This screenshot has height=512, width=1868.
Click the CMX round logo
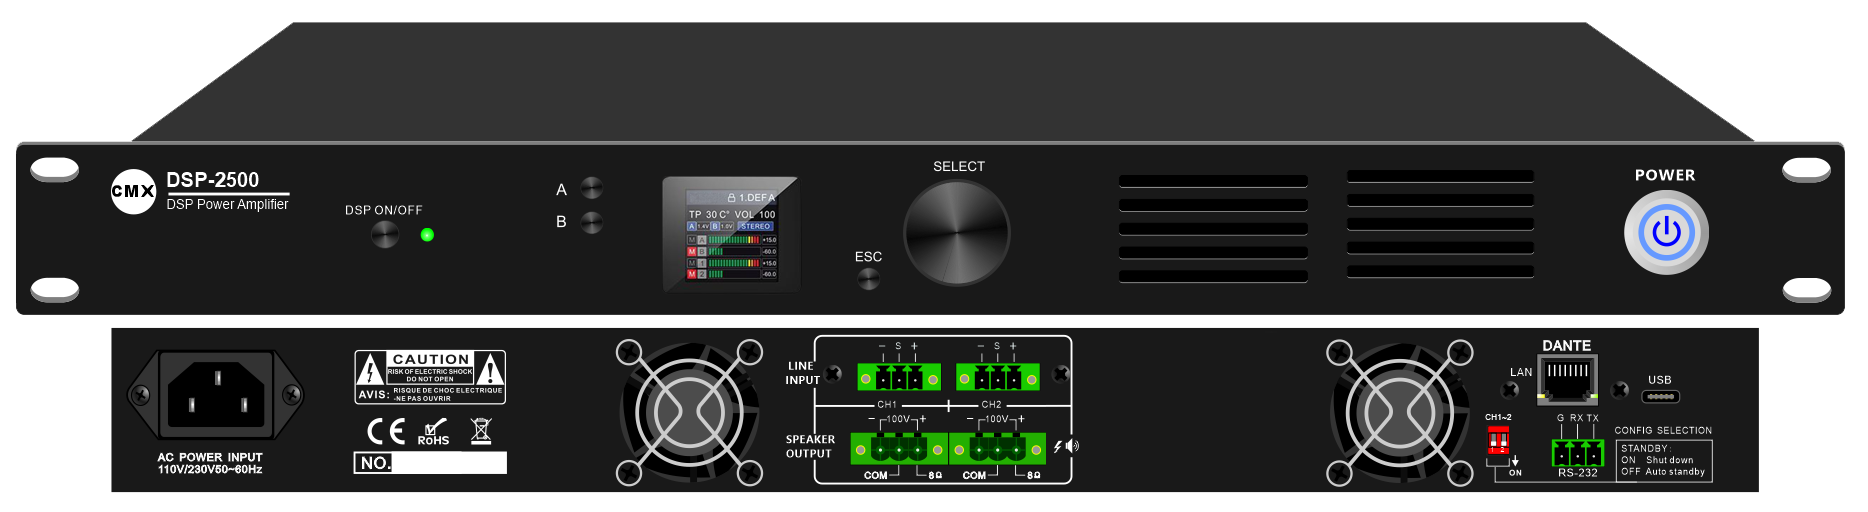(133, 191)
